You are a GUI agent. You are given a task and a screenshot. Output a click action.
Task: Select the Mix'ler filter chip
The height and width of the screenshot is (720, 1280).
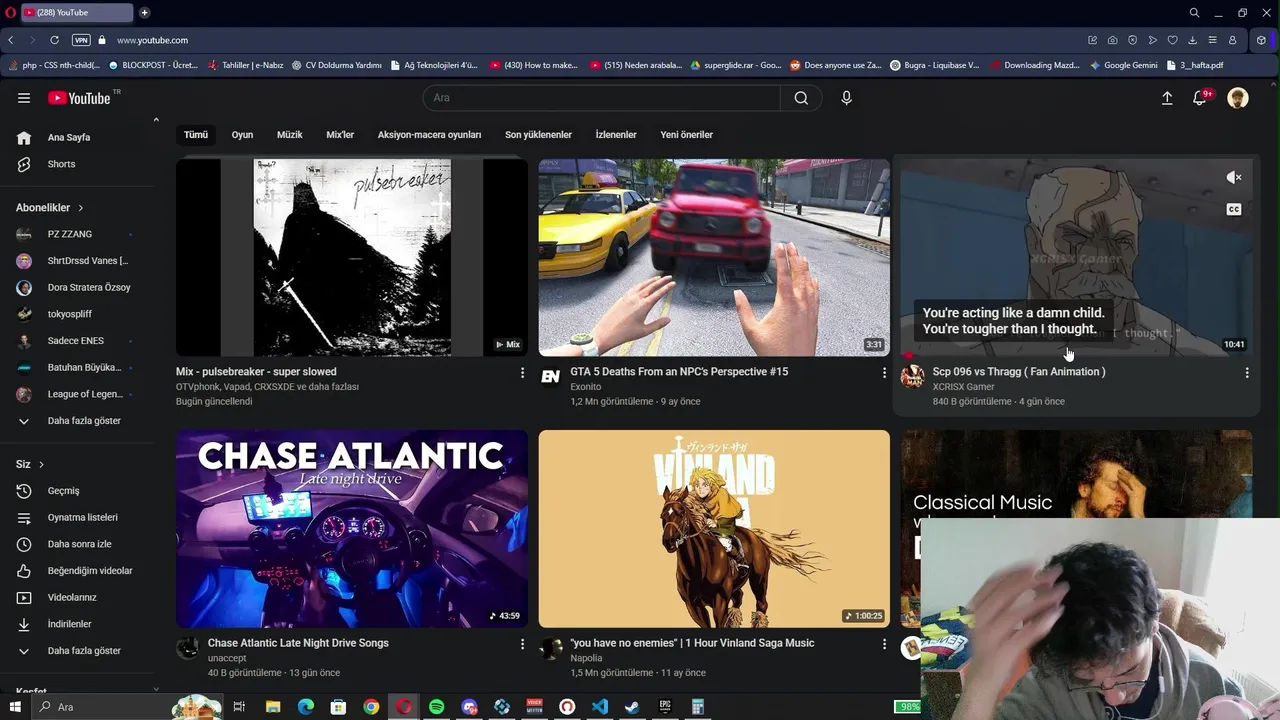[x=340, y=135]
